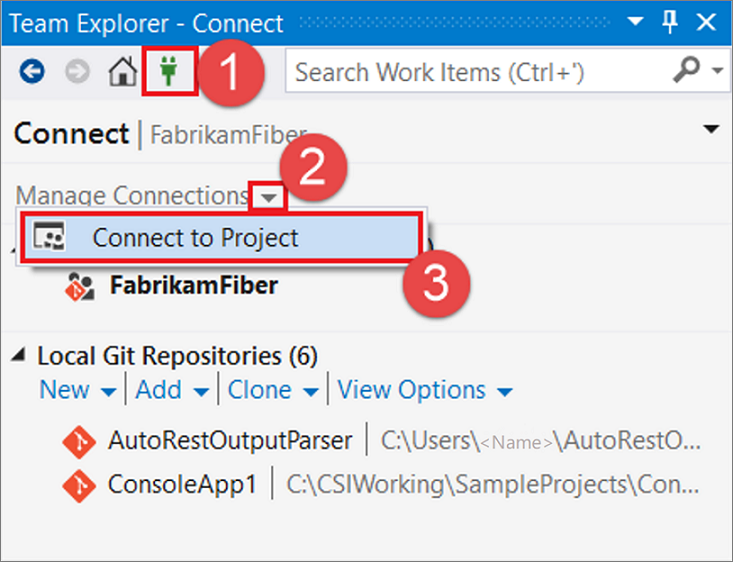Click the ConsoleApp1 git repository icon
This screenshot has height=562, width=733.
[79, 485]
